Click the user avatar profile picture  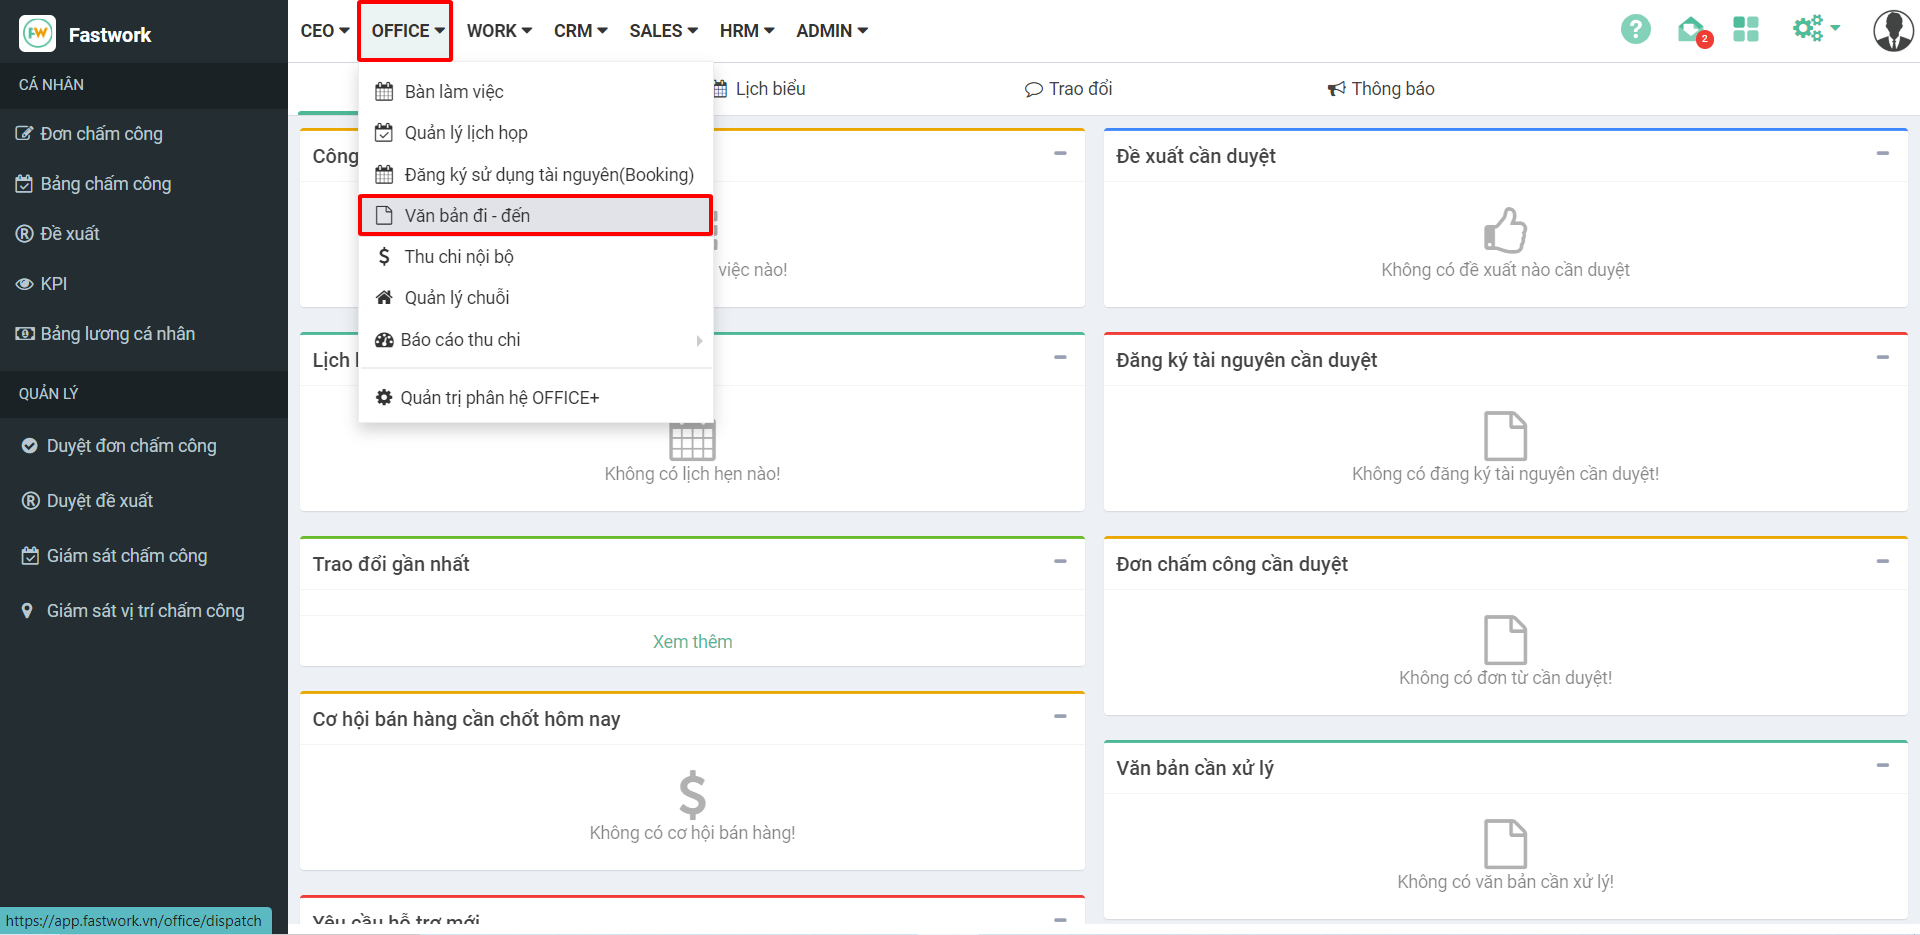point(1892,31)
